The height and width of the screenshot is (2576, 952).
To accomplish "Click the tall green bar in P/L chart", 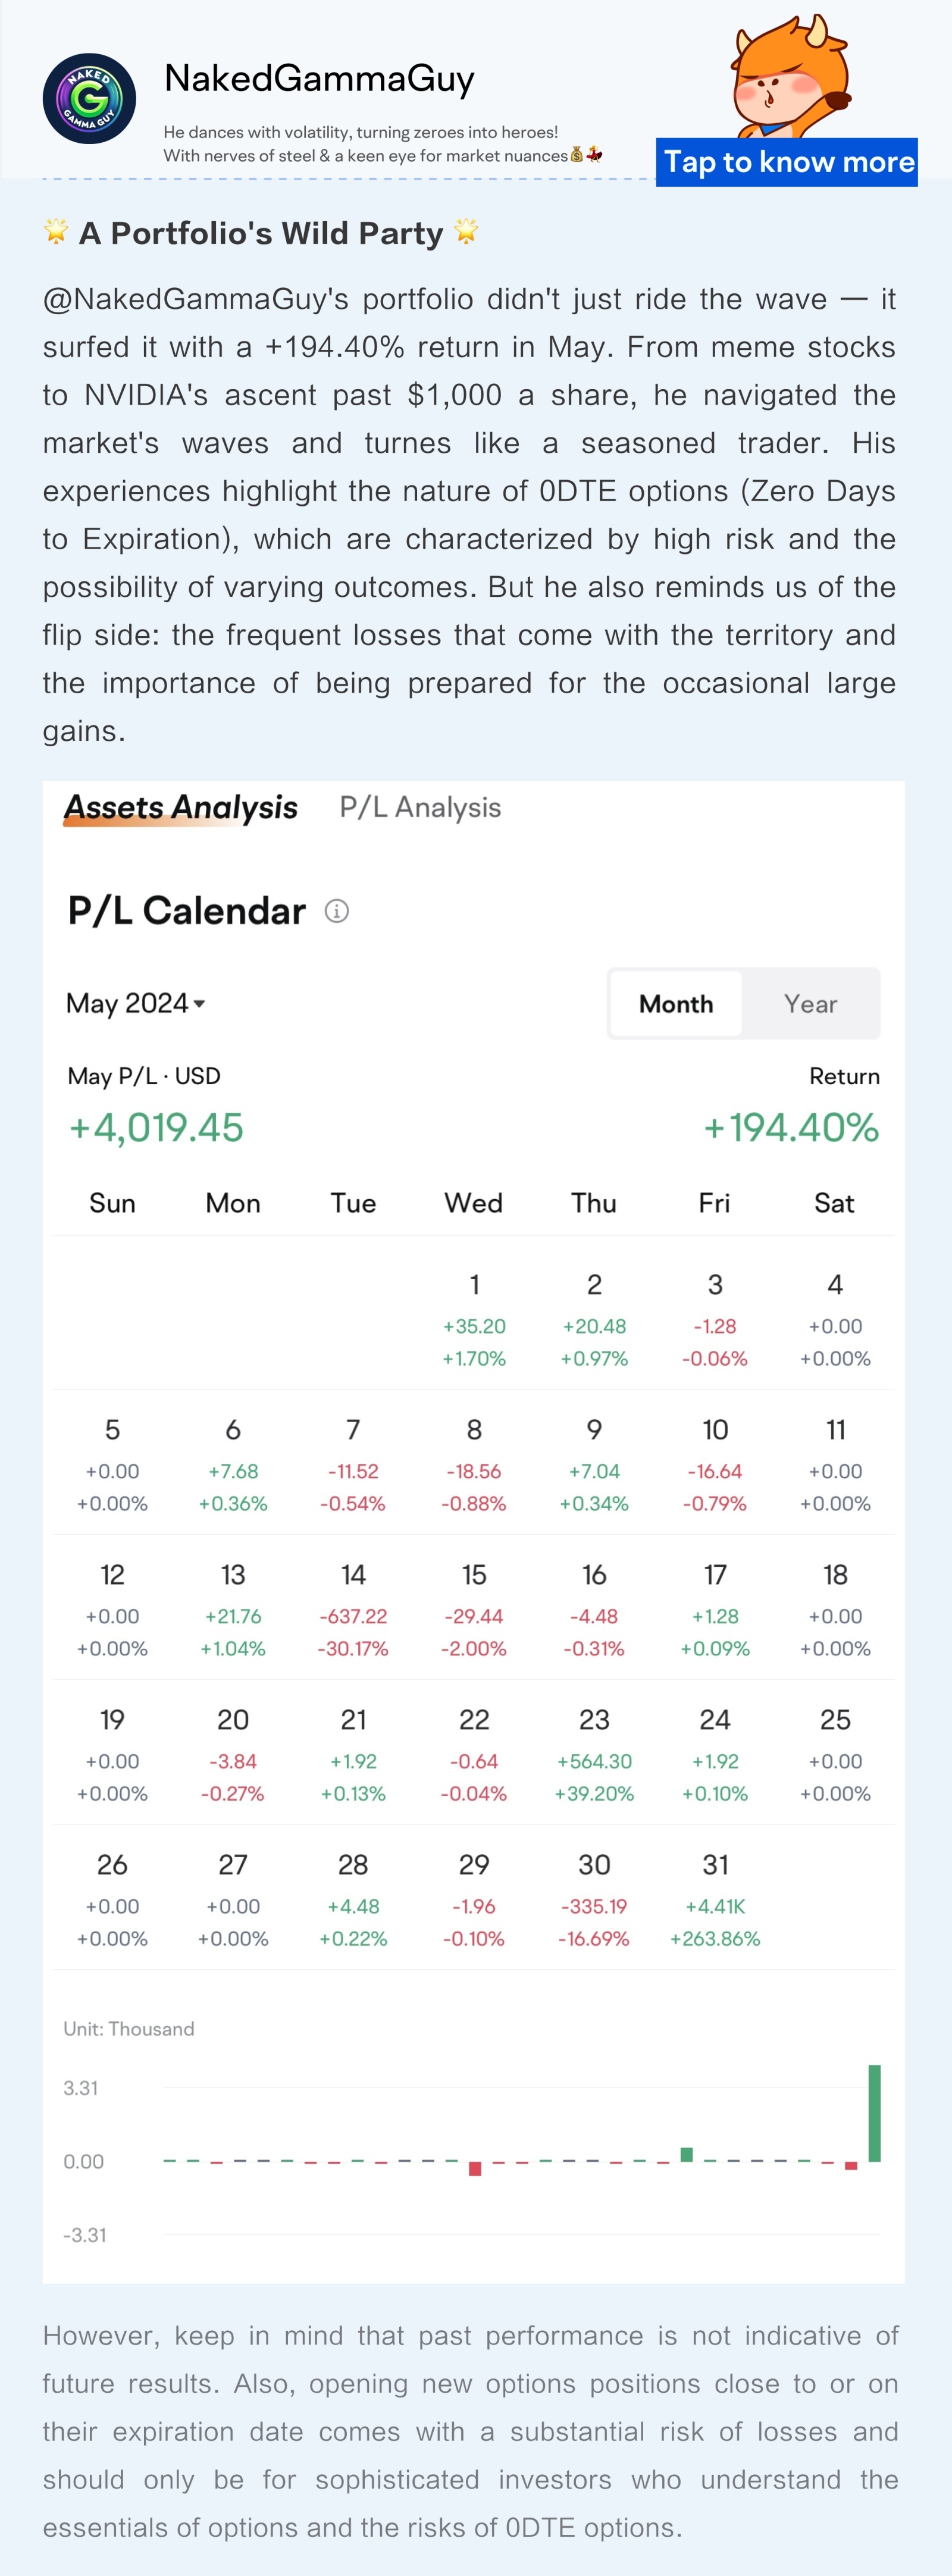I will 875,2113.
